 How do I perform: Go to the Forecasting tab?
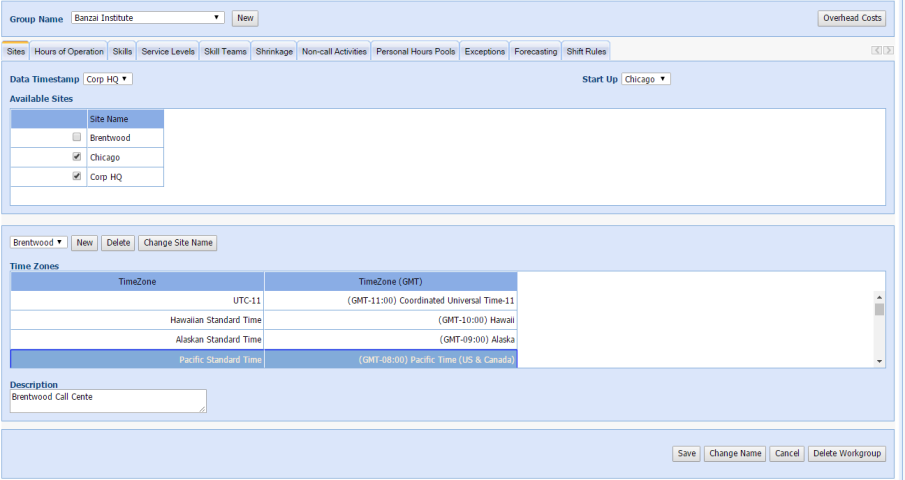pos(536,51)
